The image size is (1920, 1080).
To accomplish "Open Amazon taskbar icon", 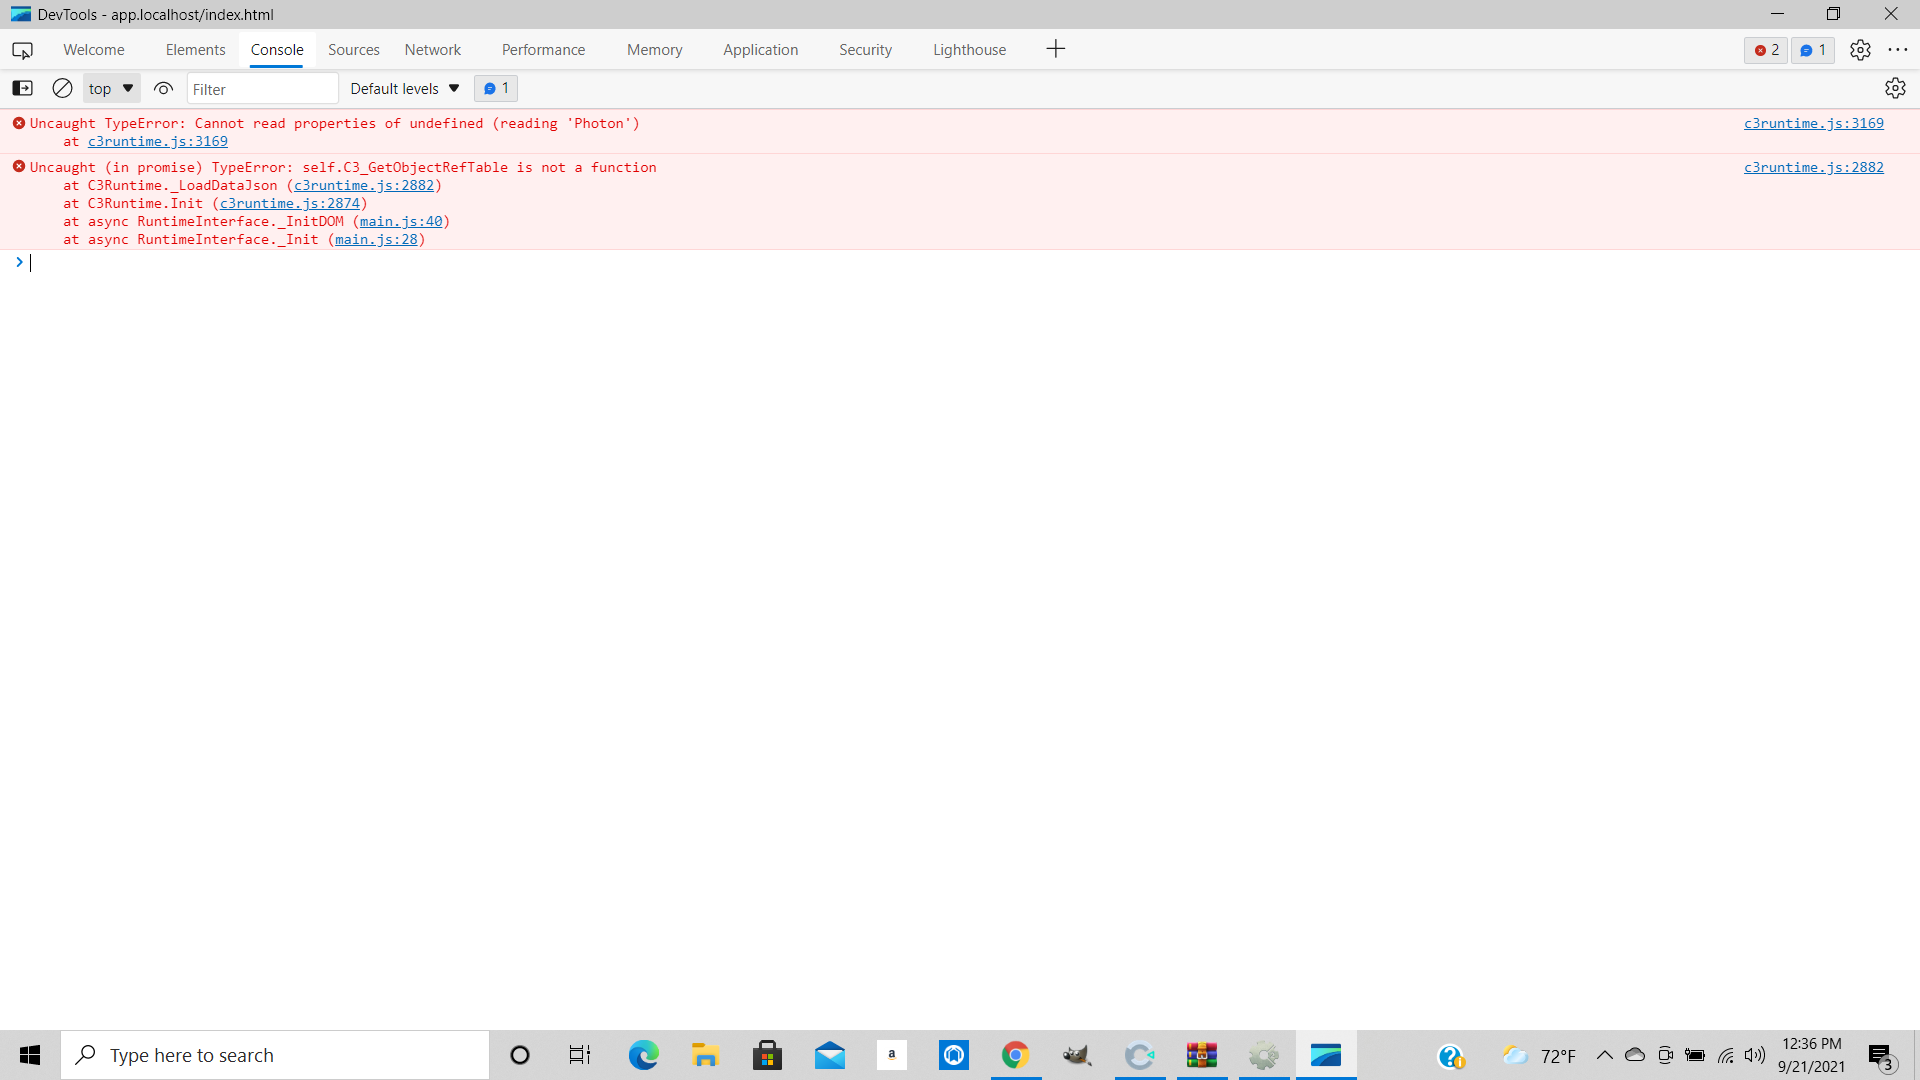I will coord(891,1055).
